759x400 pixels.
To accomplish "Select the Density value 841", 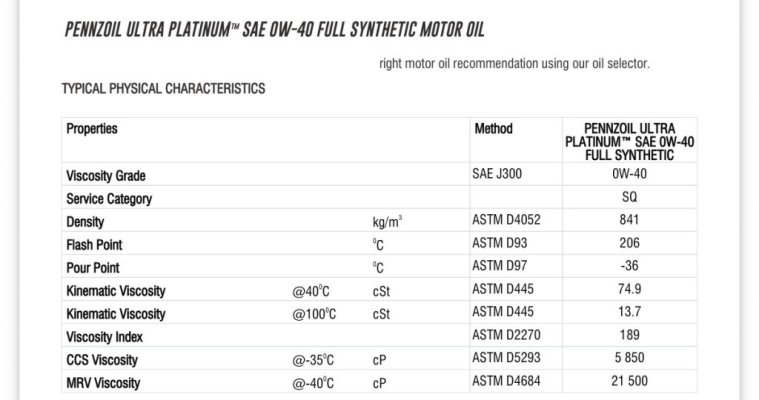I will 629,220.
